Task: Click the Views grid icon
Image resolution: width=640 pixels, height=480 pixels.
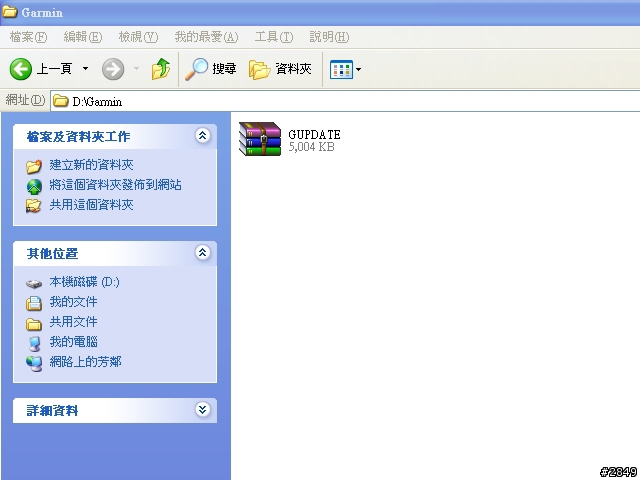Action: [341, 69]
